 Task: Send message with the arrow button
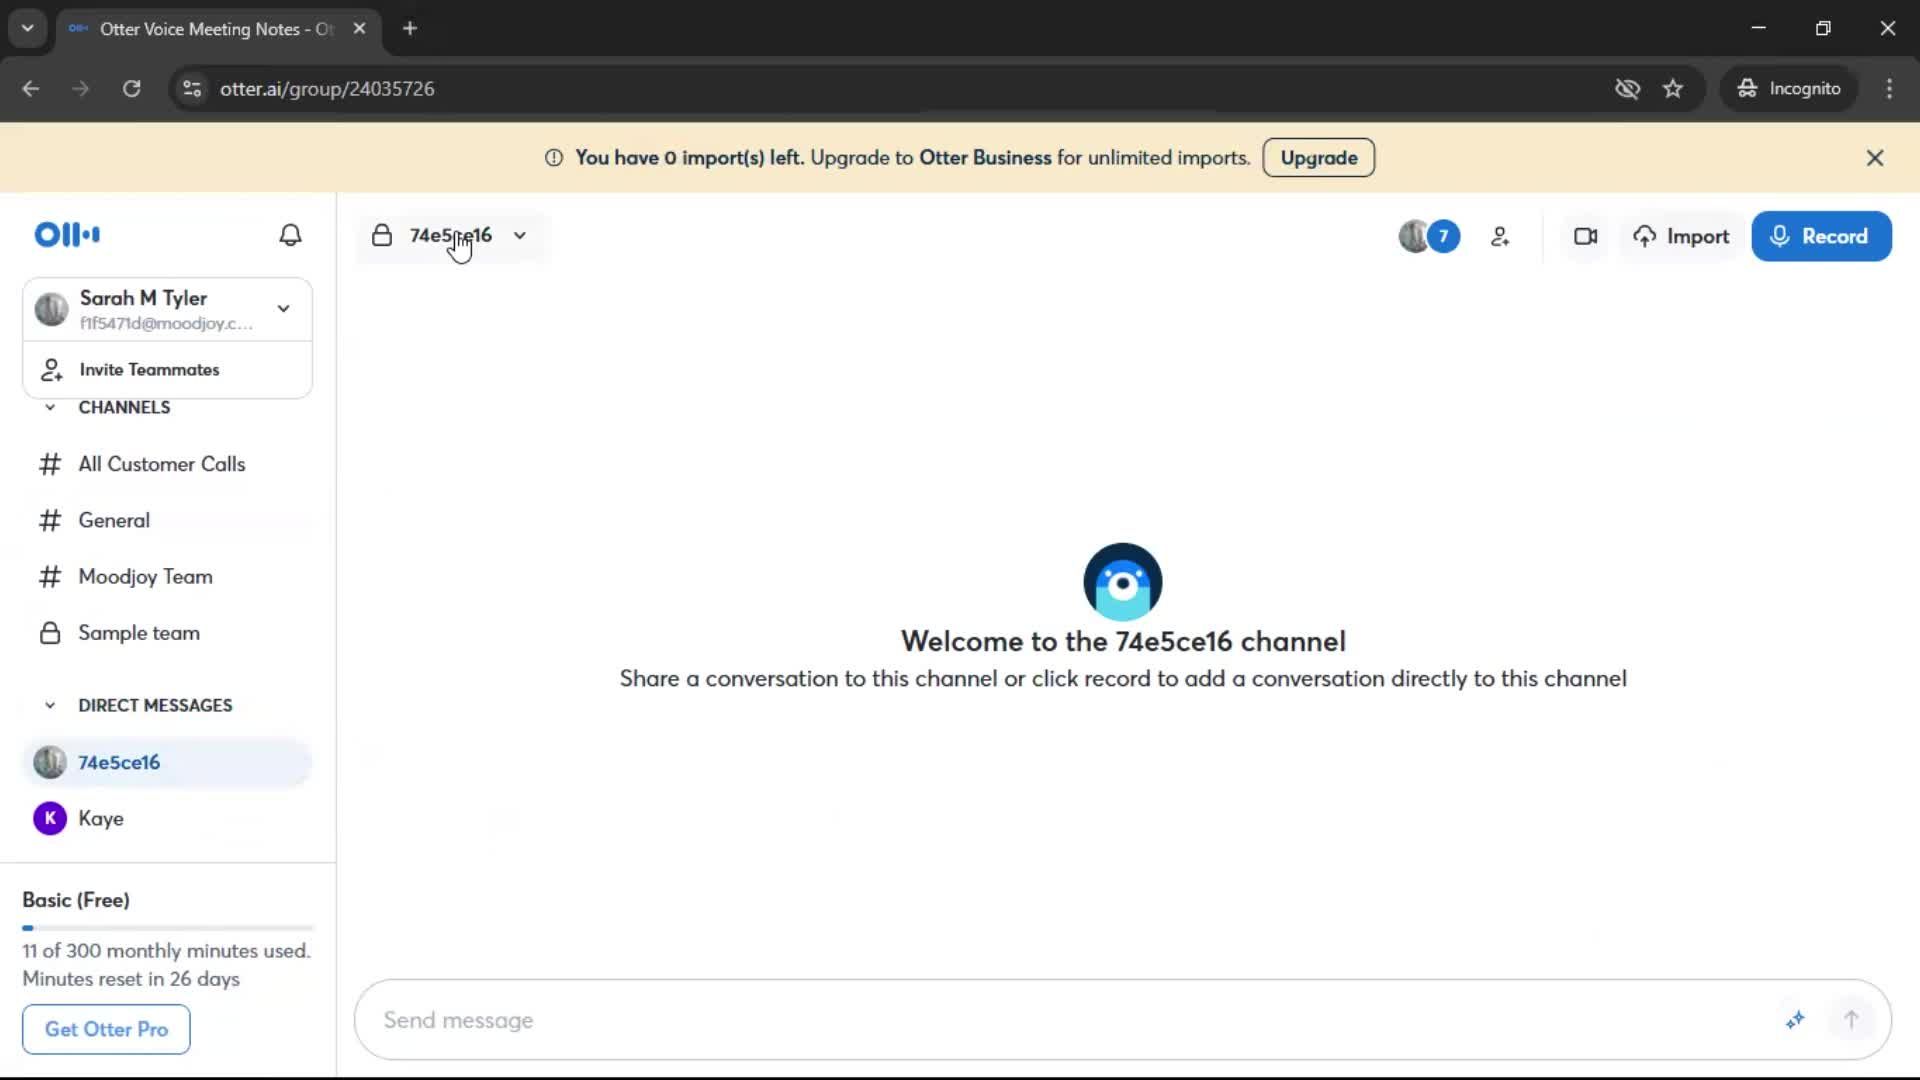pos(1851,1020)
